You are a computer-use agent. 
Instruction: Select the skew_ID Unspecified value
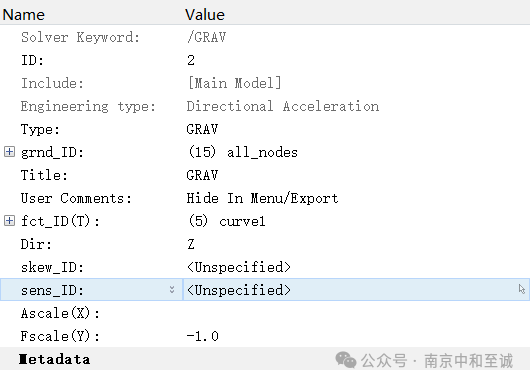coord(239,267)
